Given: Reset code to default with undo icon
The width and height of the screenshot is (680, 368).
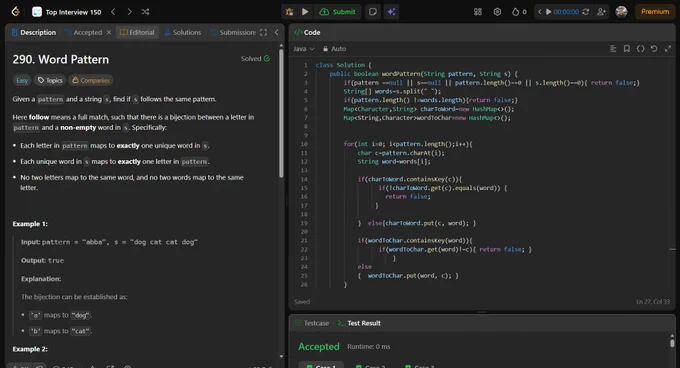Looking at the screenshot, I should tap(654, 49).
